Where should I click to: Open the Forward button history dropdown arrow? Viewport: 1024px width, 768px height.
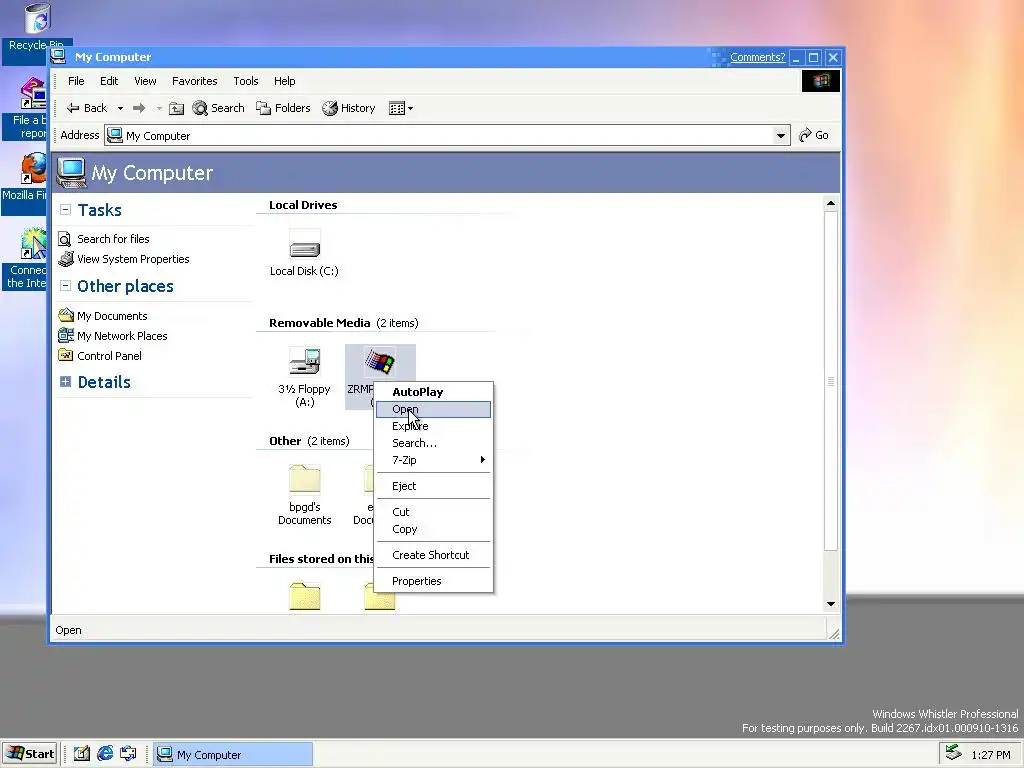[x=159, y=108]
